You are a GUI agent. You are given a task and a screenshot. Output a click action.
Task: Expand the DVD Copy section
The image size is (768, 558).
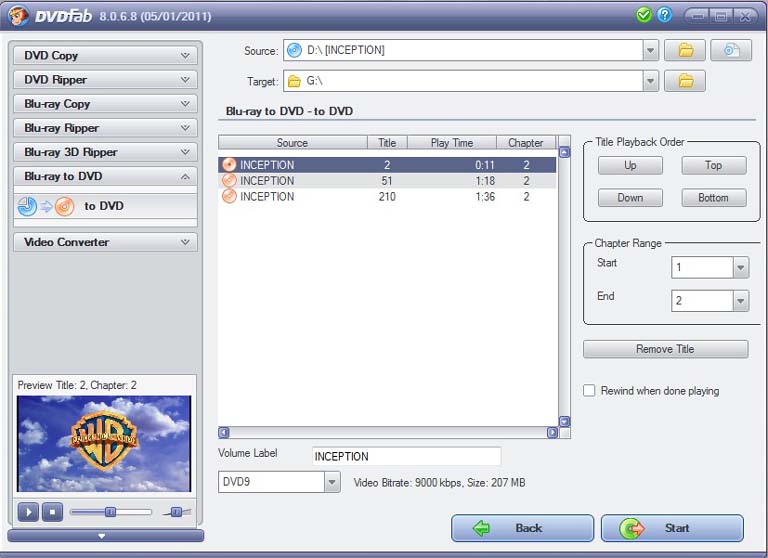click(x=105, y=55)
